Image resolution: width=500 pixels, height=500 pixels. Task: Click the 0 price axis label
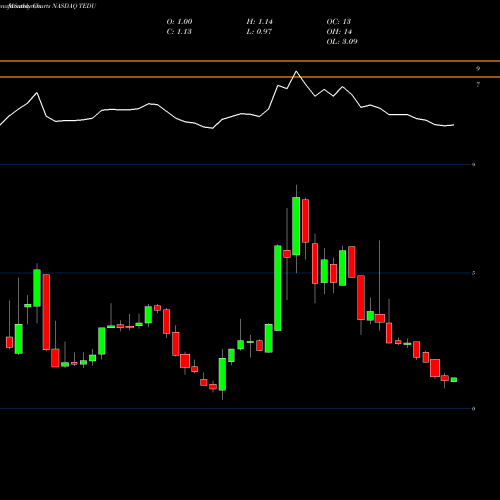[474, 409]
